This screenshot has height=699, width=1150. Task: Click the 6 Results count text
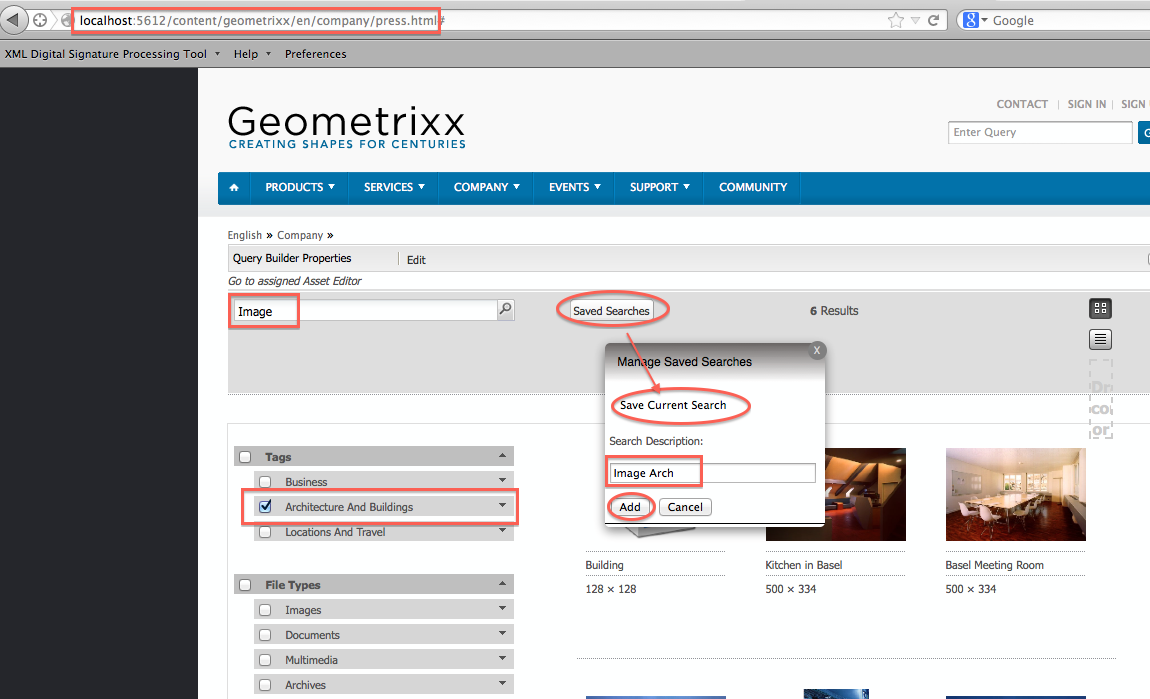pos(834,311)
